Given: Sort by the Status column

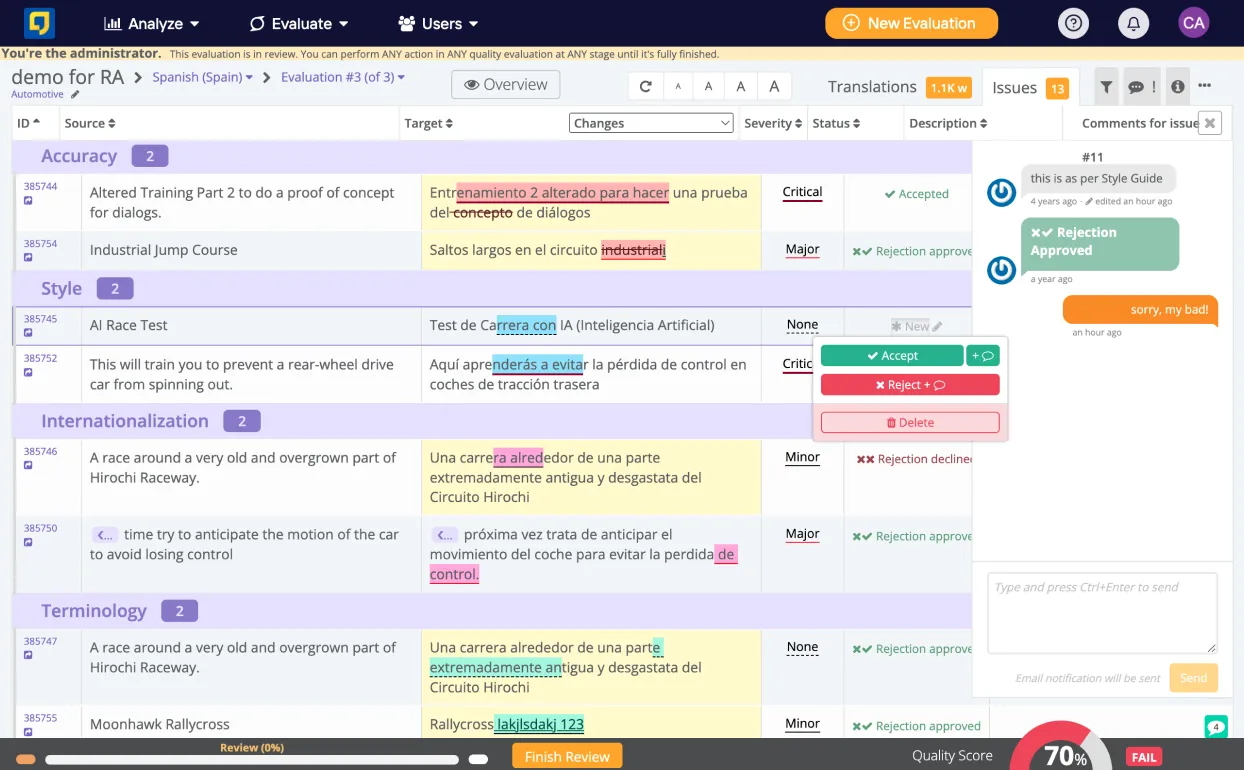Looking at the screenshot, I should [x=836, y=123].
